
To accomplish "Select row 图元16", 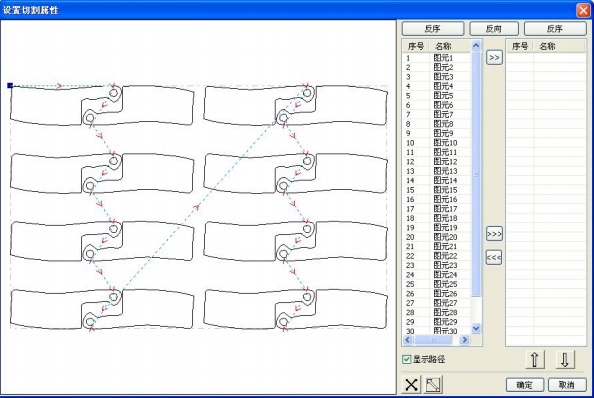I will (x=437, y=200).
